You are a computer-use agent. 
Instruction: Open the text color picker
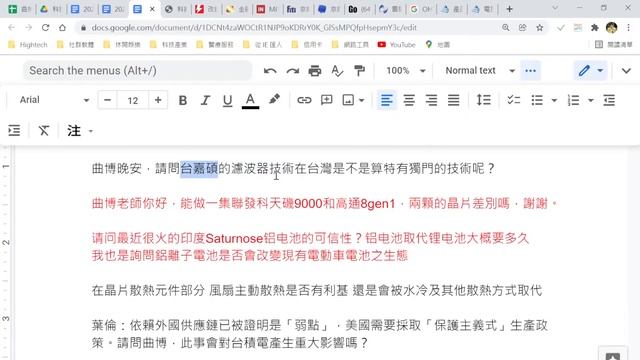tap(250, 101)
